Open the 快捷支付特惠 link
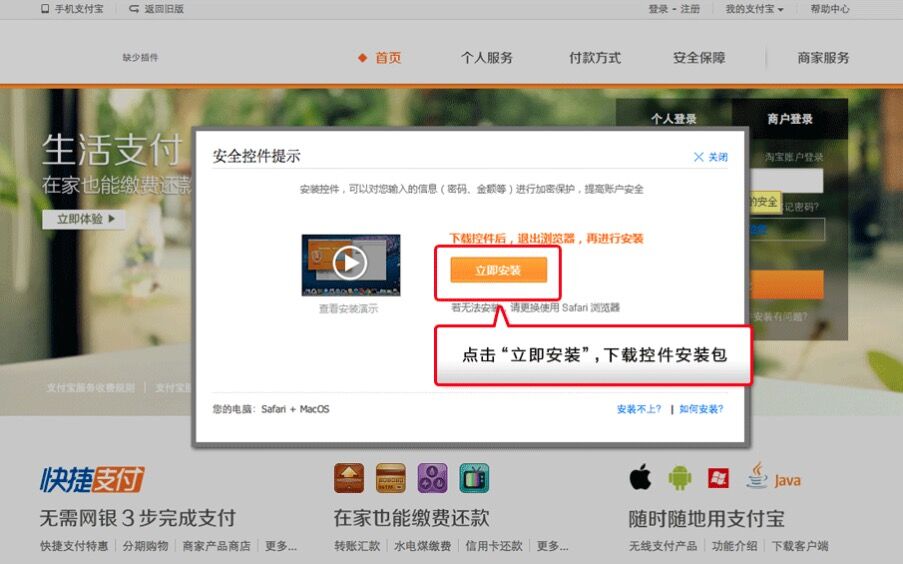The width and height of the screenshot is (903, 564). coord(74,546)
